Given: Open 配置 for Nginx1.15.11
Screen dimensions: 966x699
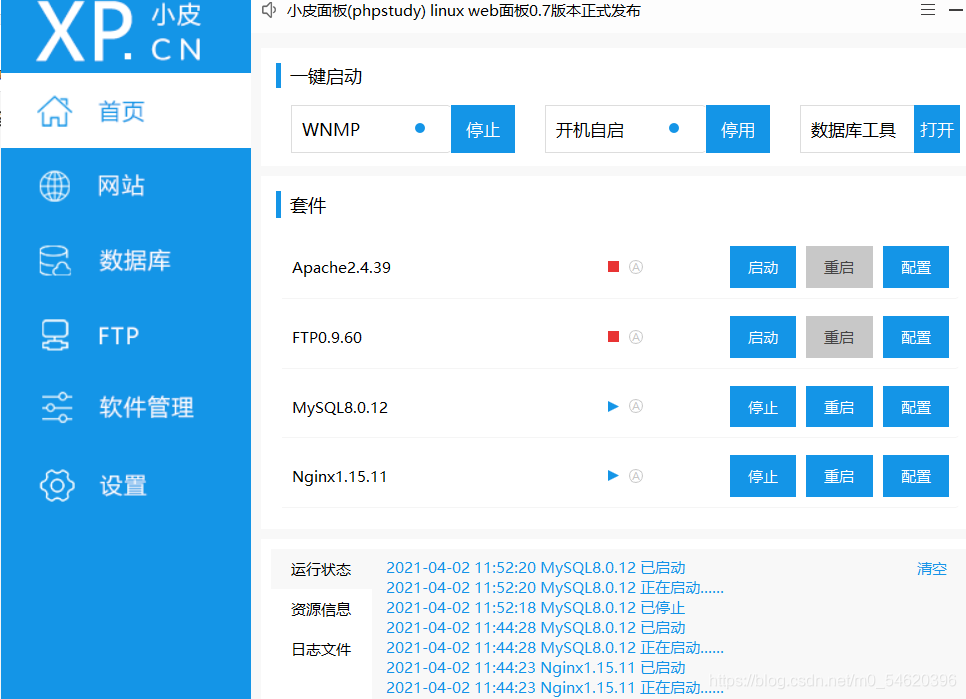Looking at the screenshot, I should tap(915, 476).
